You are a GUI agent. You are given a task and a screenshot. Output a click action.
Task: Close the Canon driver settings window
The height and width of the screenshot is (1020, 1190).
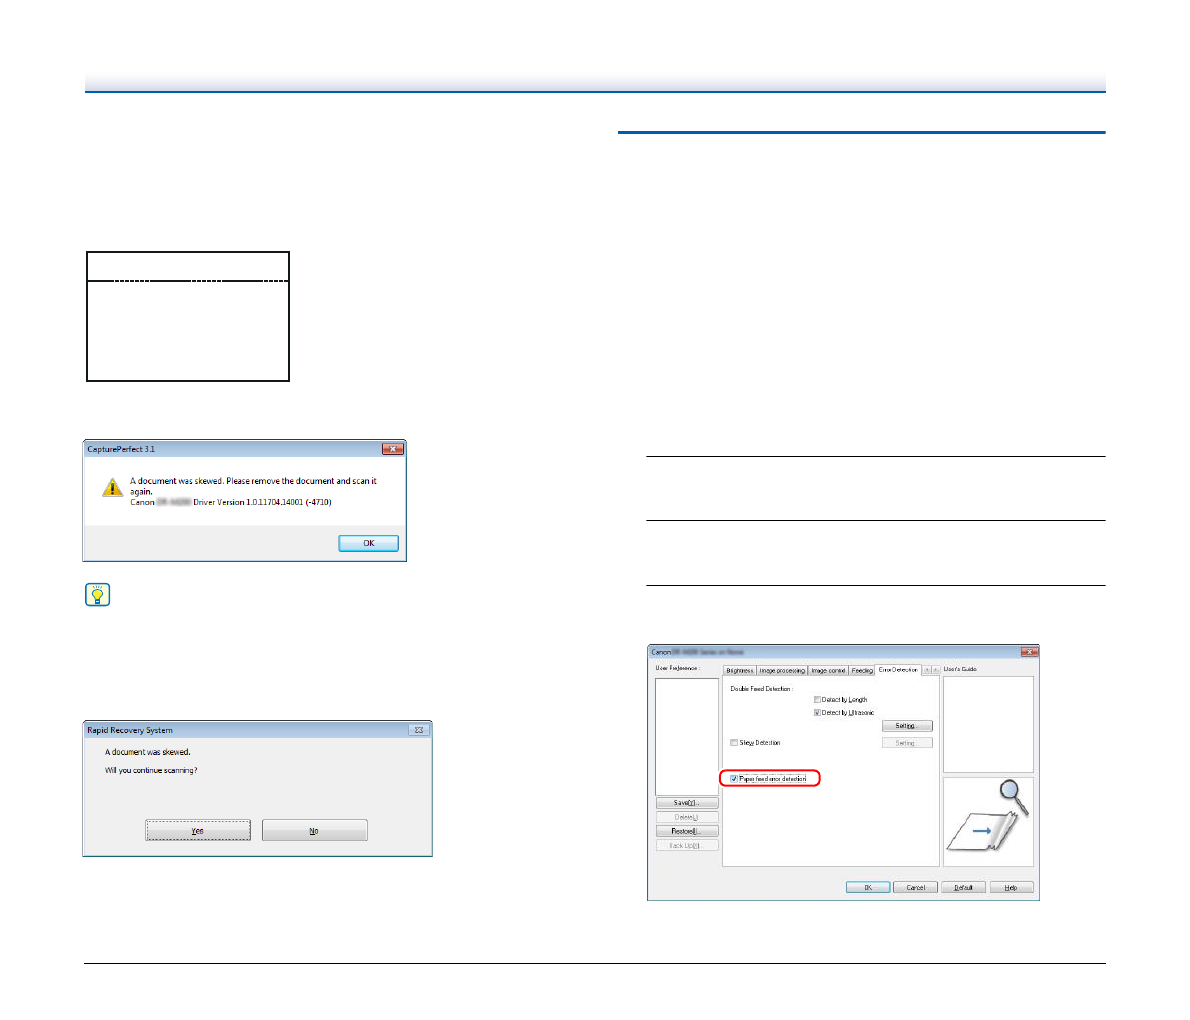pyautogui.click(x=1028, y=652)
